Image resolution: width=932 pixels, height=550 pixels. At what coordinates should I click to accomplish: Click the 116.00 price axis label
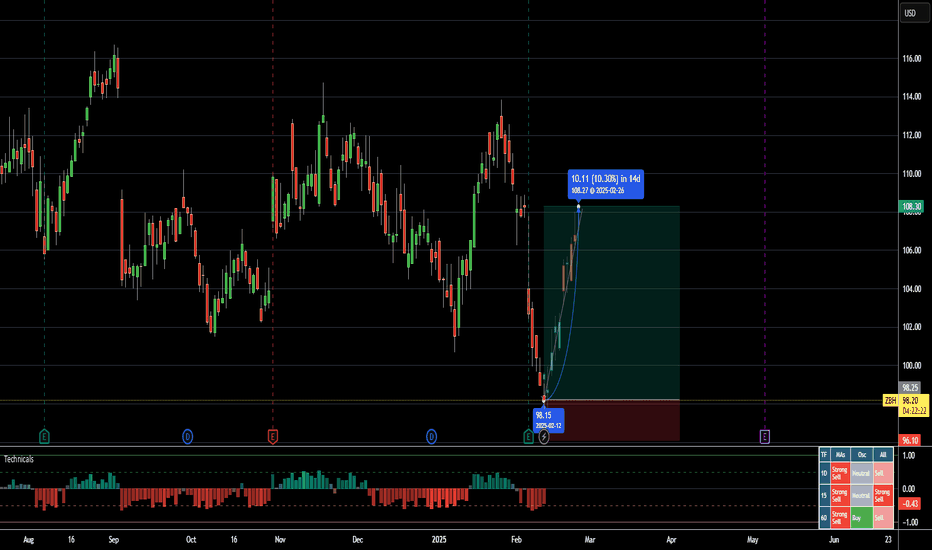point(911,59)
